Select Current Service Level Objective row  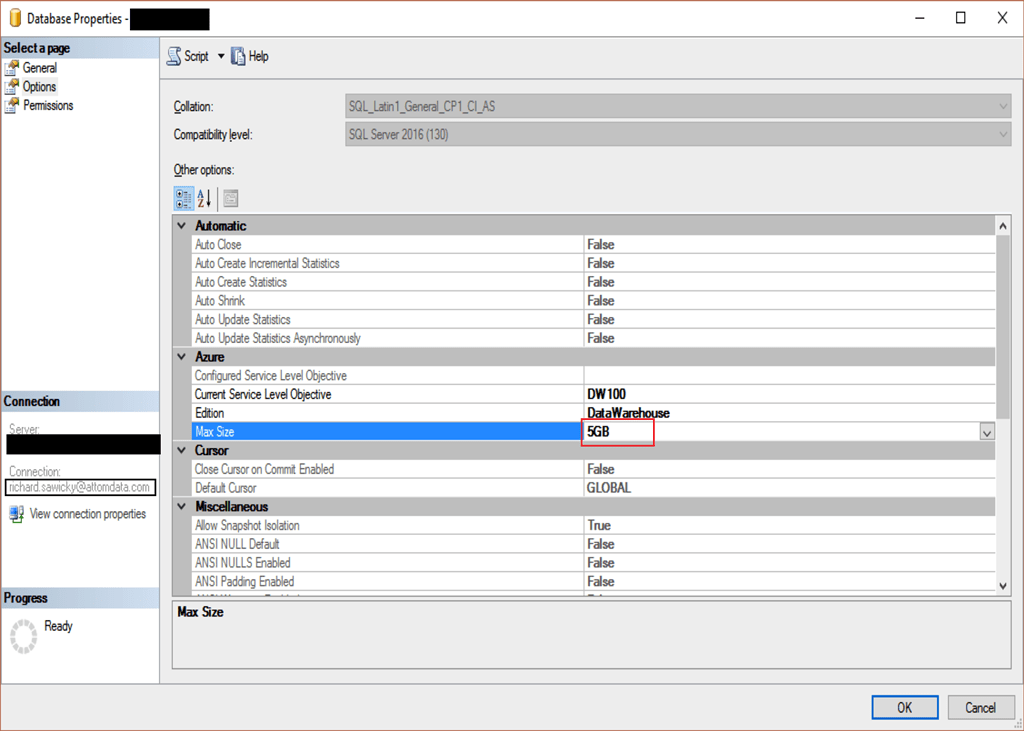(593, 395)
